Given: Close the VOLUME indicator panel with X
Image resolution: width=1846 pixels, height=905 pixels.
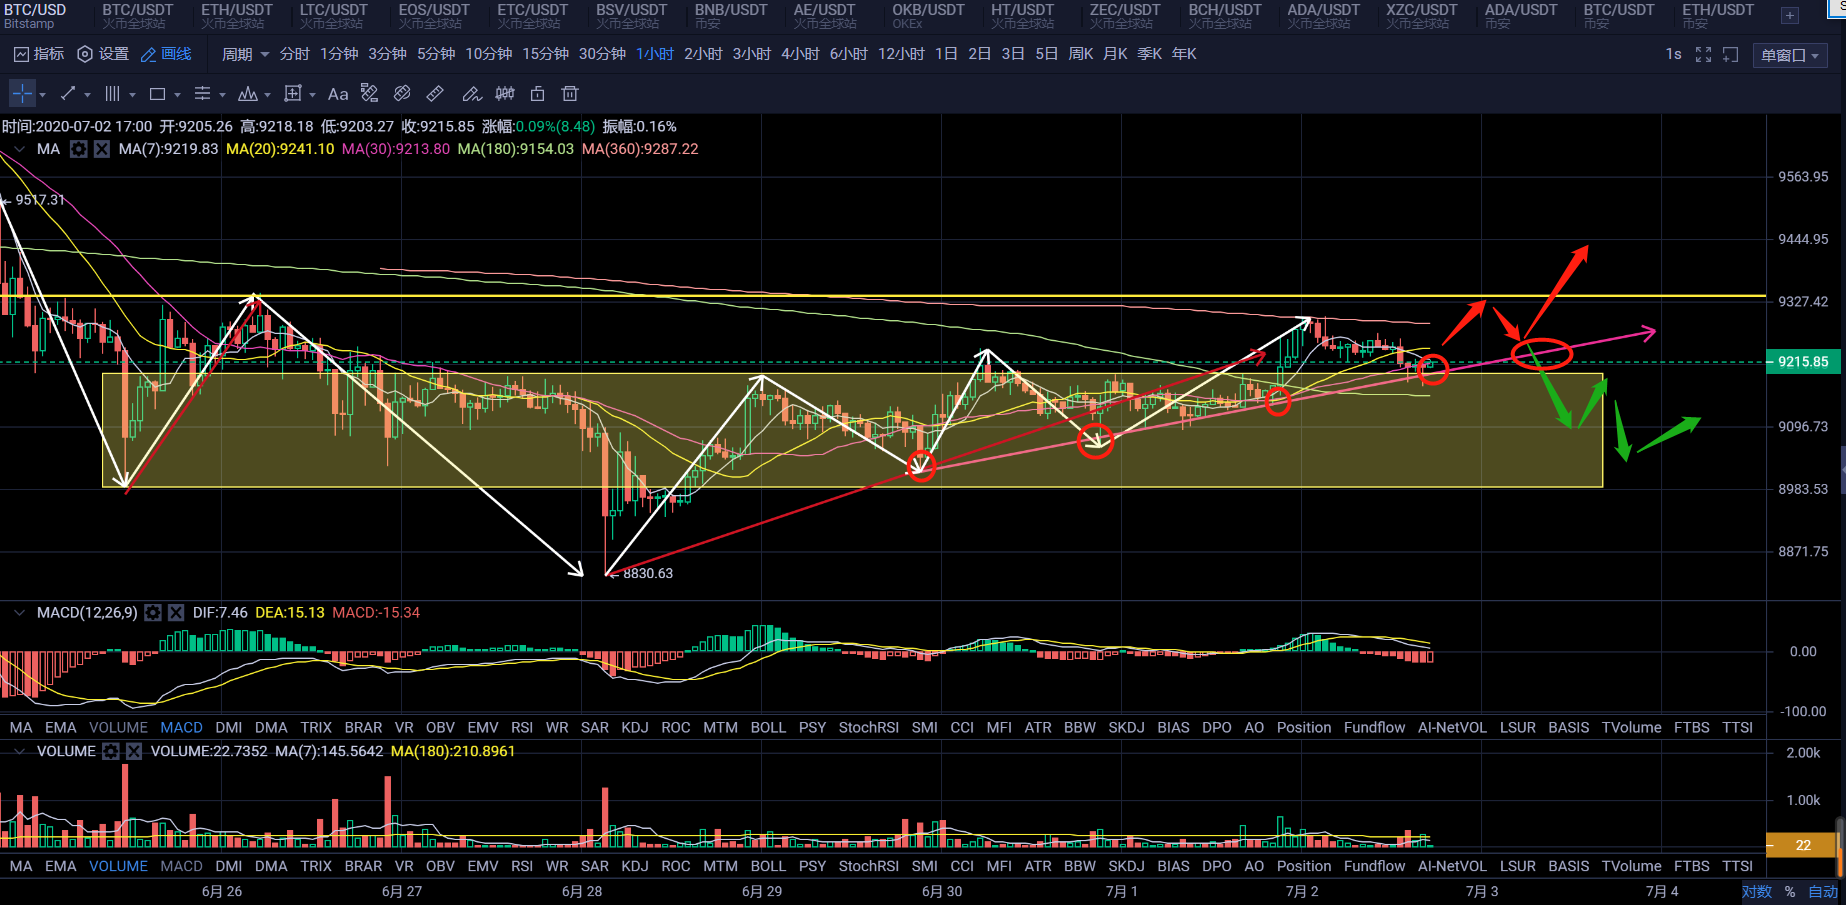Looking at the screenshot, I should click(x=134, y=752).
